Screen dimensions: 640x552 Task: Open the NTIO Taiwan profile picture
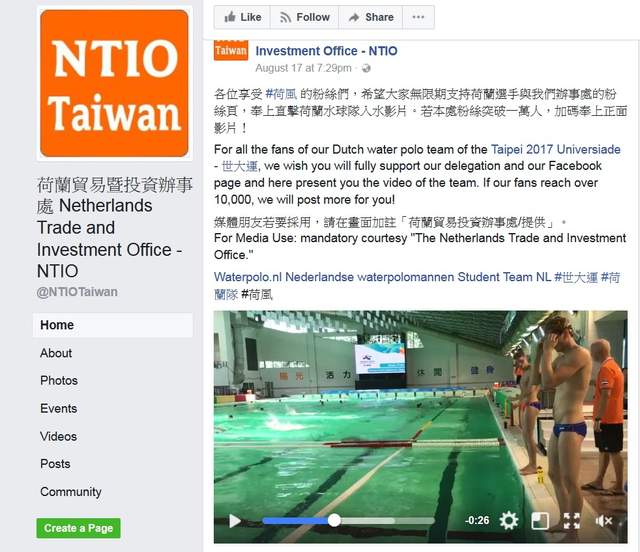114,83
